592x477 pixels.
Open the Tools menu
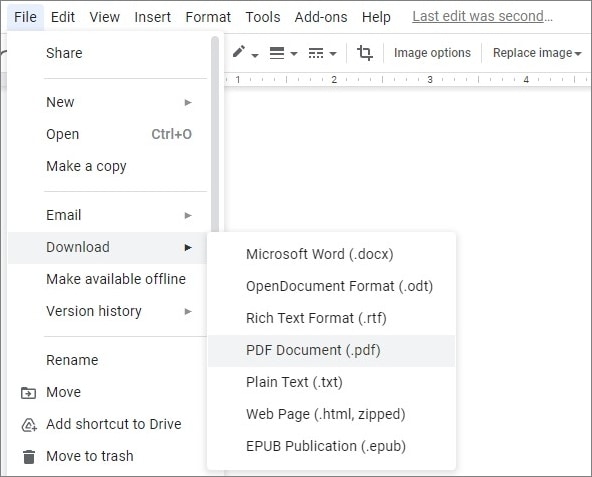pyautogui.click(x=263, y=17)
